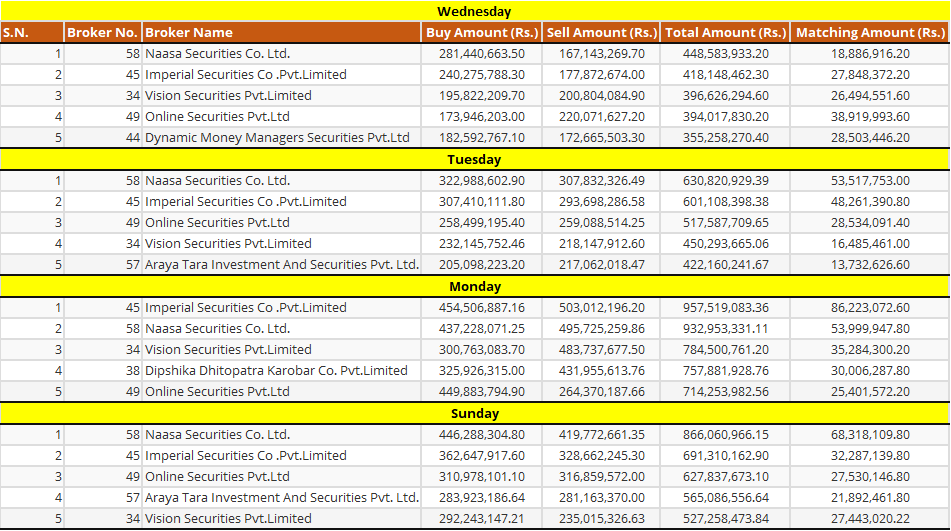Click Dipshika Dhitopatra Karobar Co. broker name
The height and width of the screenshot is (531, 951).
pyautogui.click(x=276, y=370)
